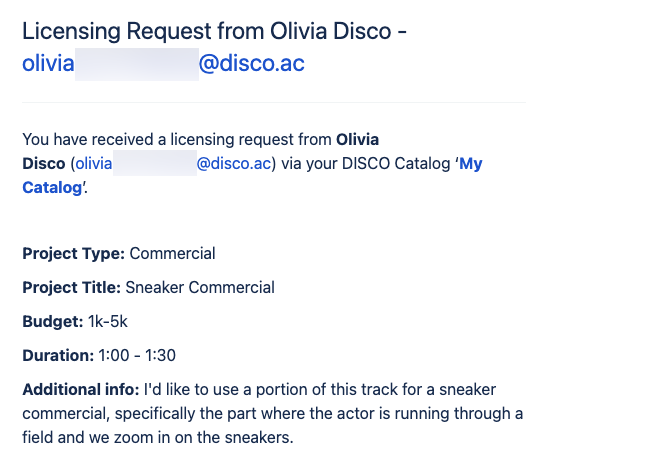The height and width of the screenshot is (470, 658).
Task: Click the 'Additional info:' label
Action: [81, 389]
